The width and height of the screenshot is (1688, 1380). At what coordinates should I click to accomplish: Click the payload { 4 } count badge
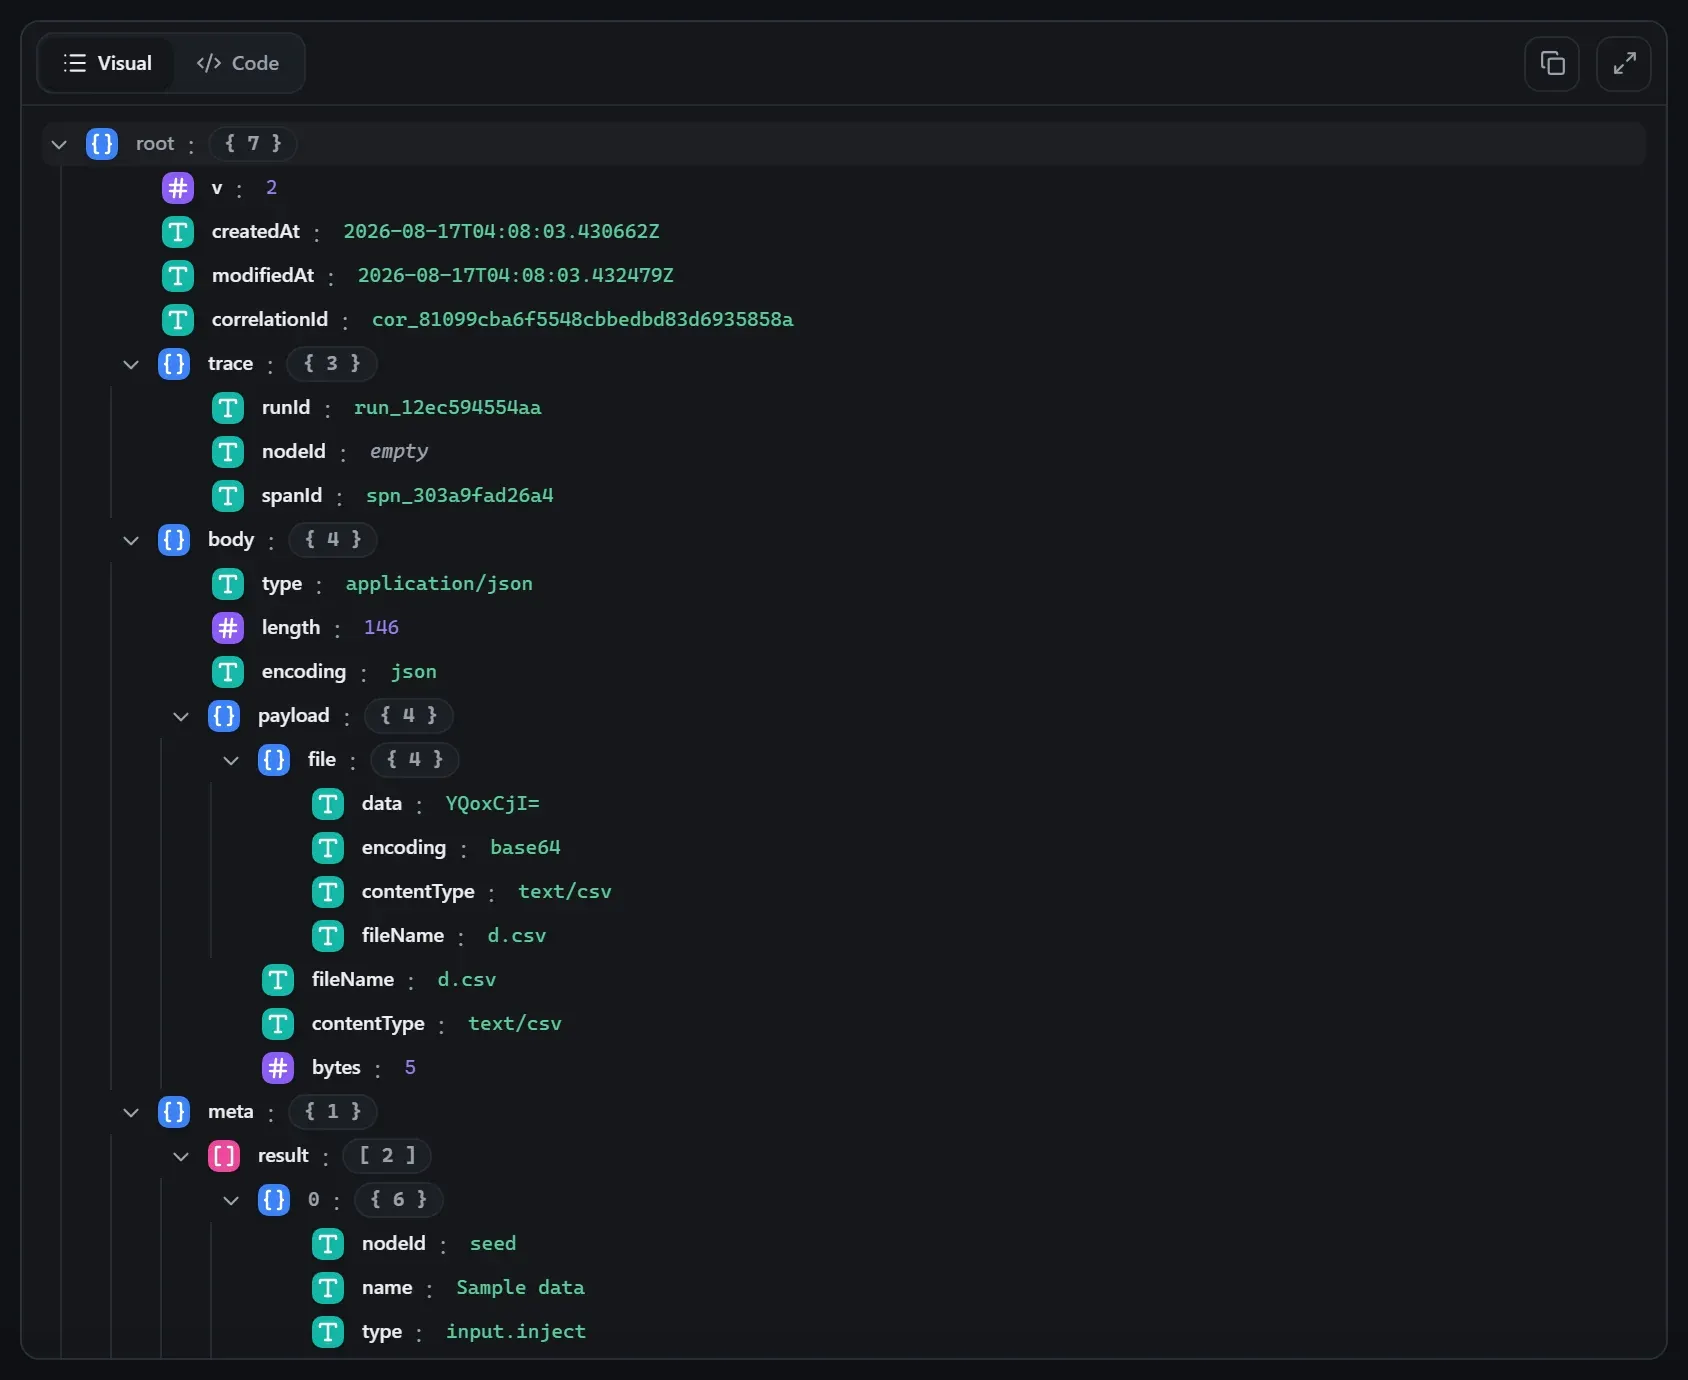(x=409, y=716)
